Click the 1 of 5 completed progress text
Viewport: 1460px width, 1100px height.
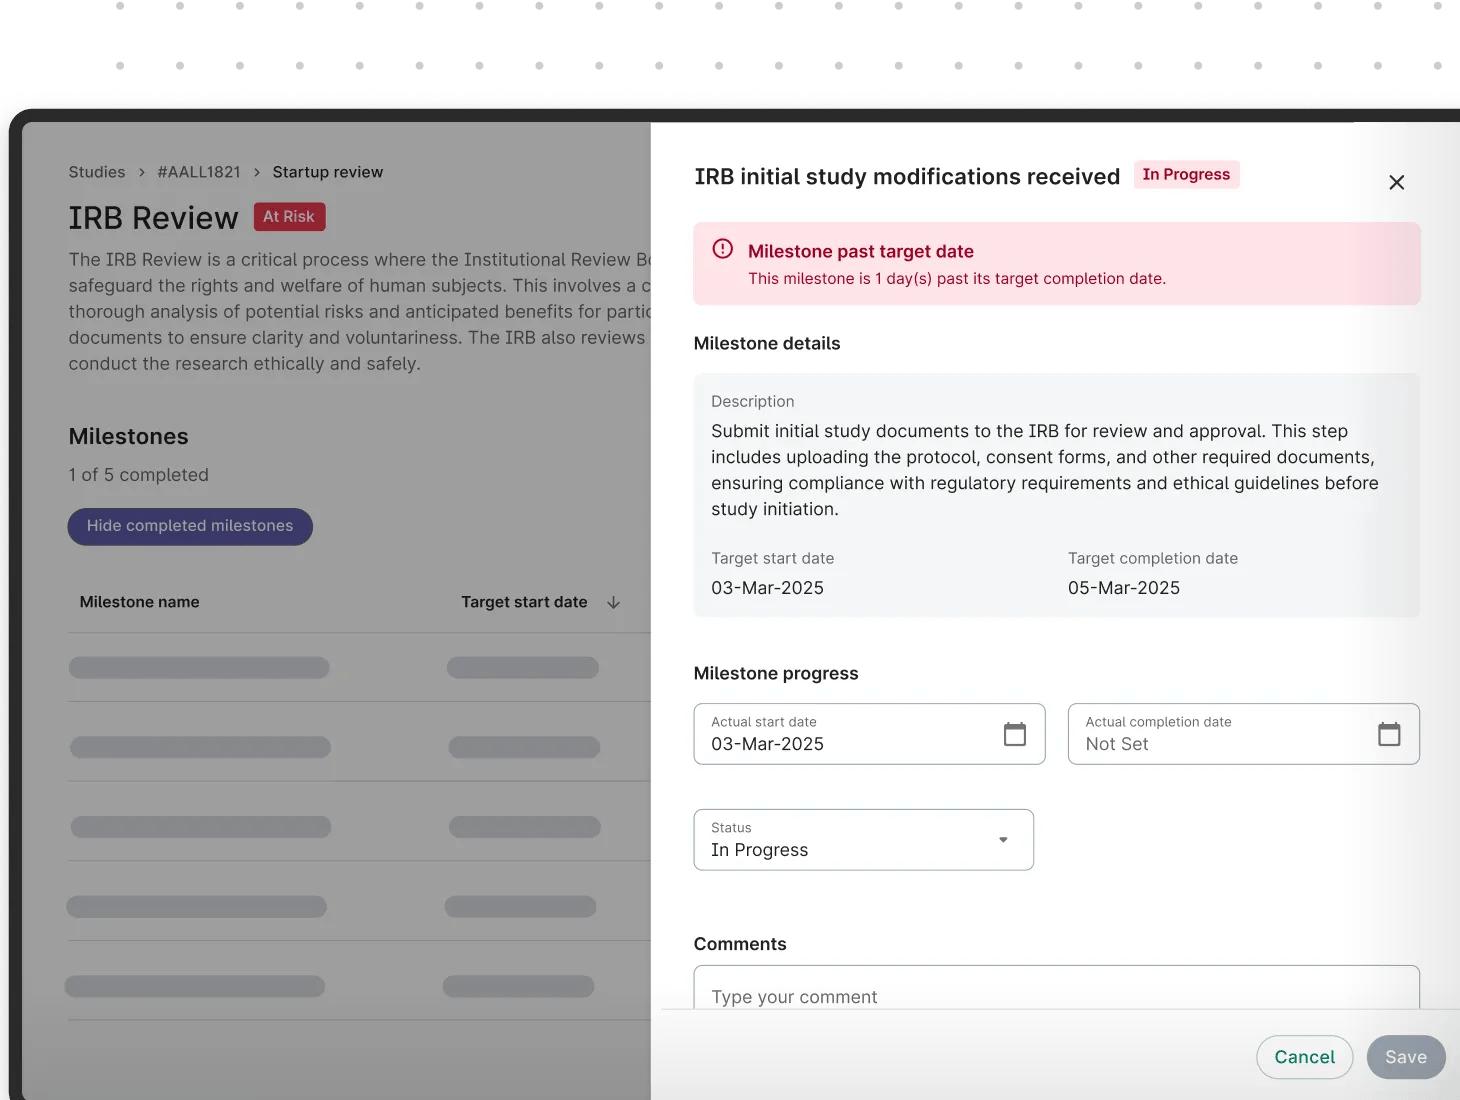click(138, 475)
